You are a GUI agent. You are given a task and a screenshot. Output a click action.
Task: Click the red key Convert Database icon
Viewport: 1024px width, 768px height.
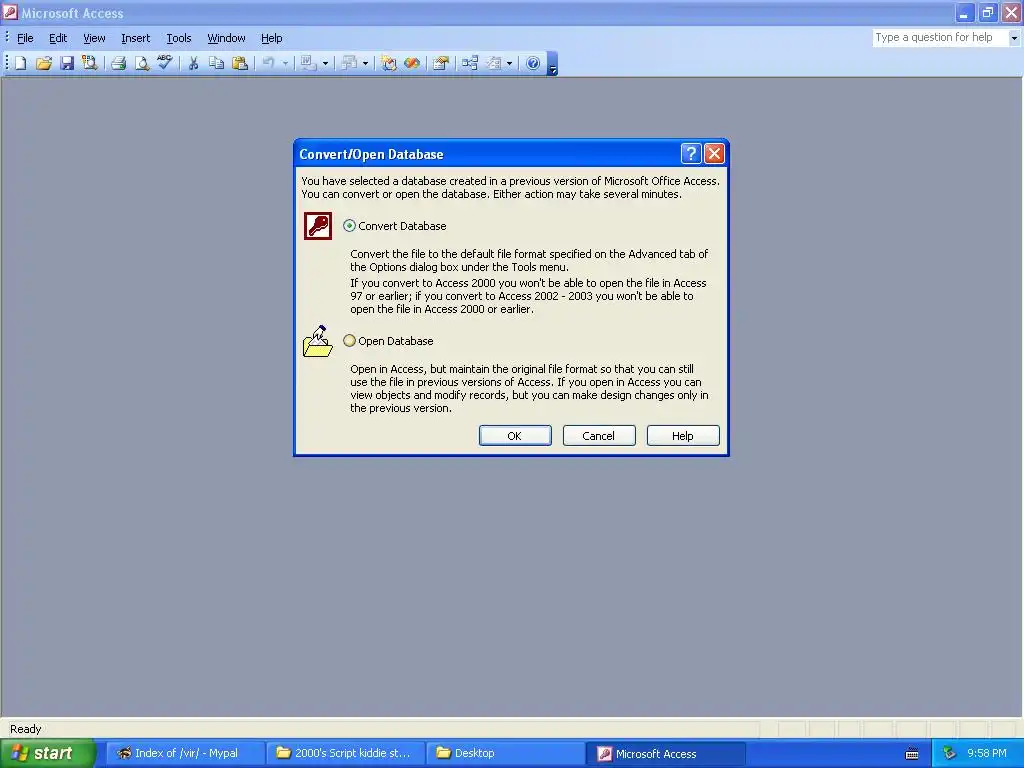(x=318, y=226)
